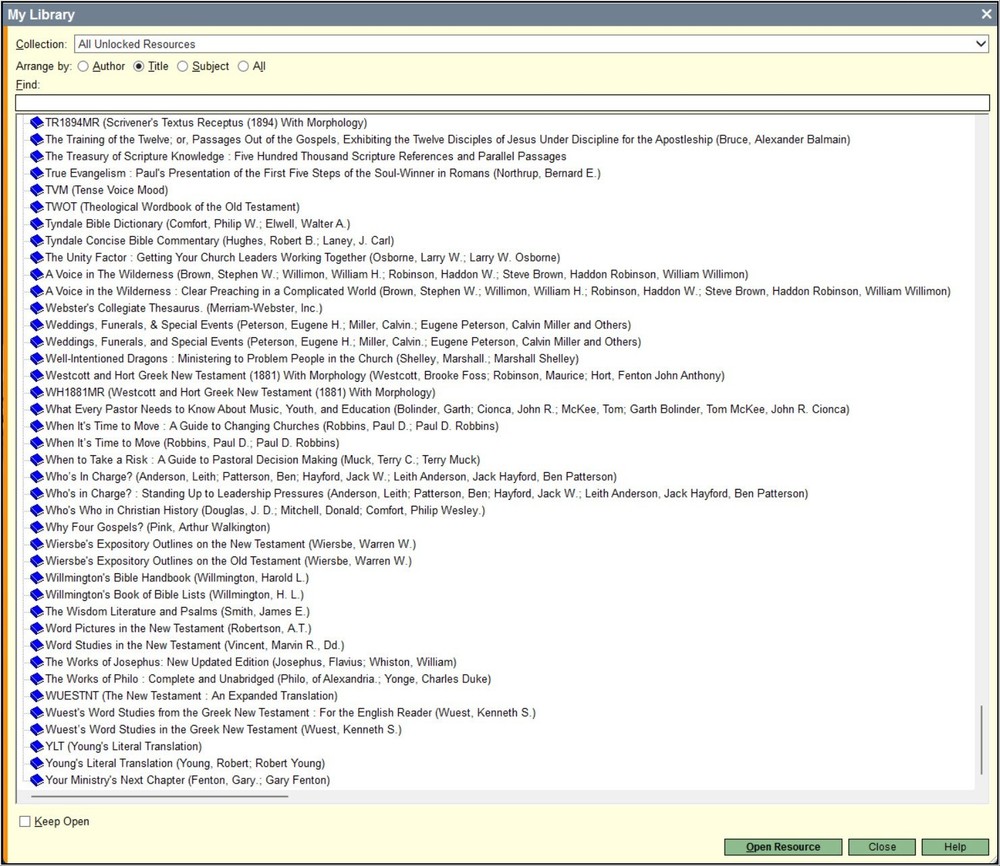Open Help for My Library
Image resolution: width=1000 pixels, height=866 pixels.
955,847
